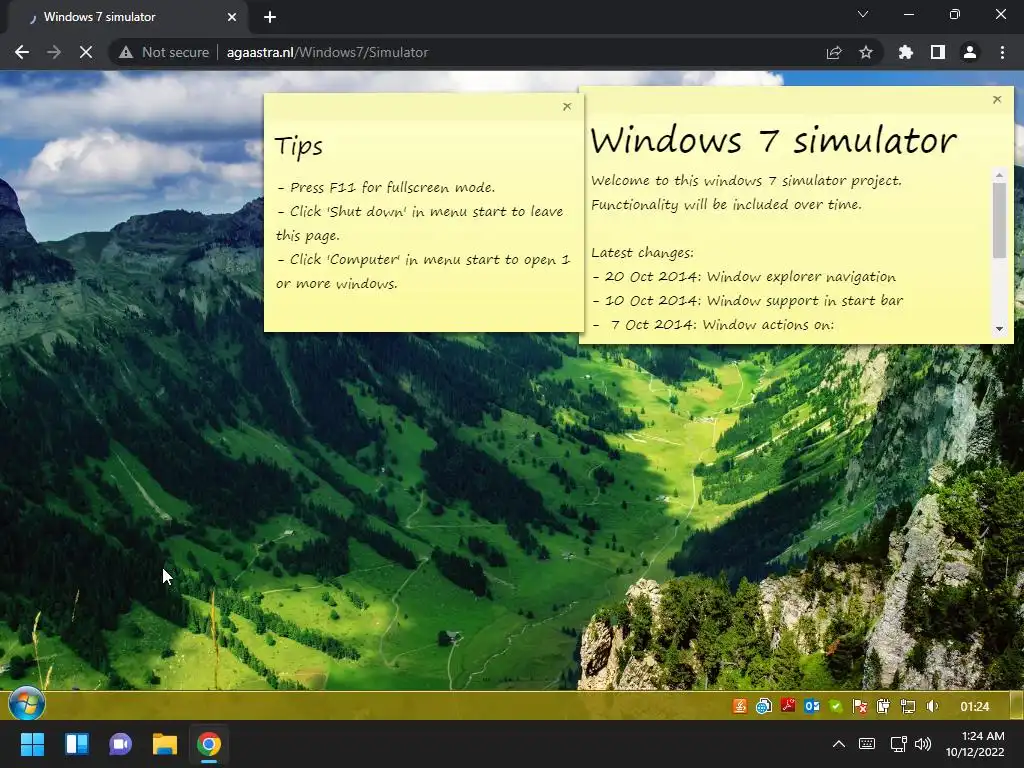1024x768 pixels.
Task: Click the 'Welcome to this windows 7 simulator project' line
Action: coord(746,180)
